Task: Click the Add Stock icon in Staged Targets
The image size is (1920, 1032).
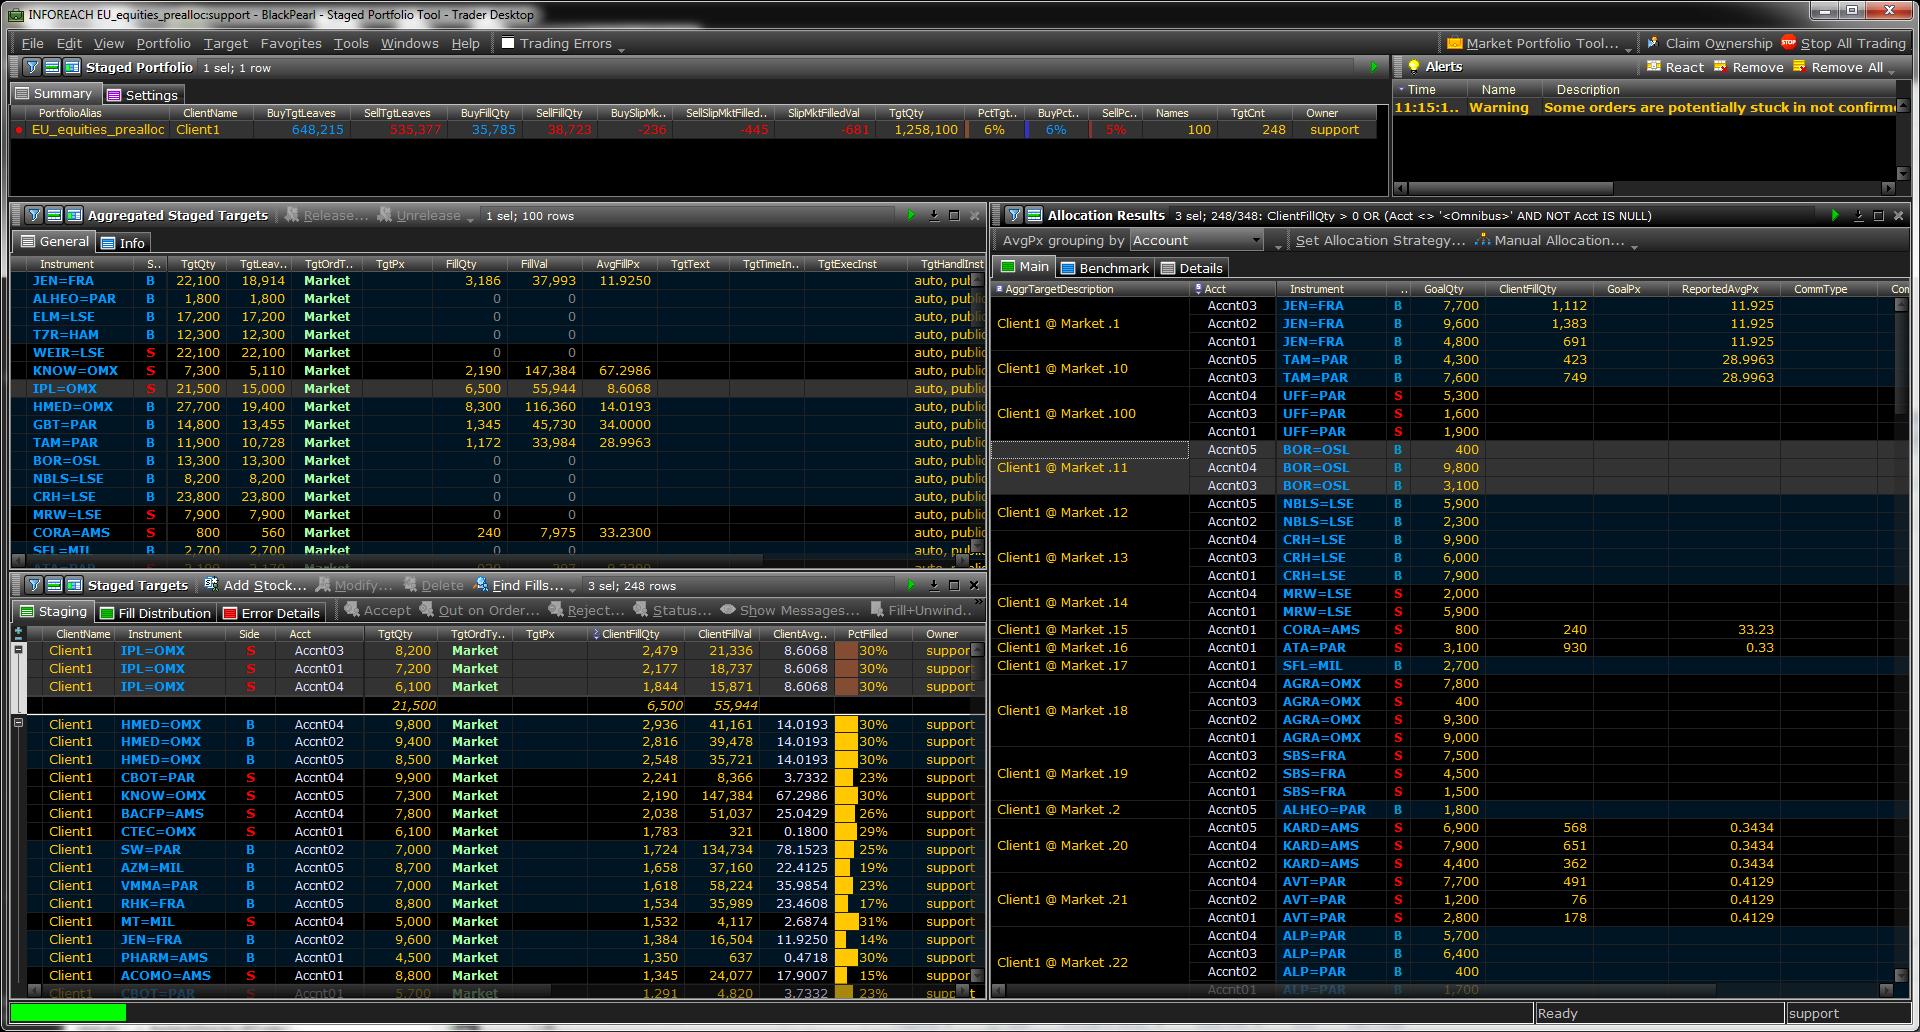Action: point(211,585)
